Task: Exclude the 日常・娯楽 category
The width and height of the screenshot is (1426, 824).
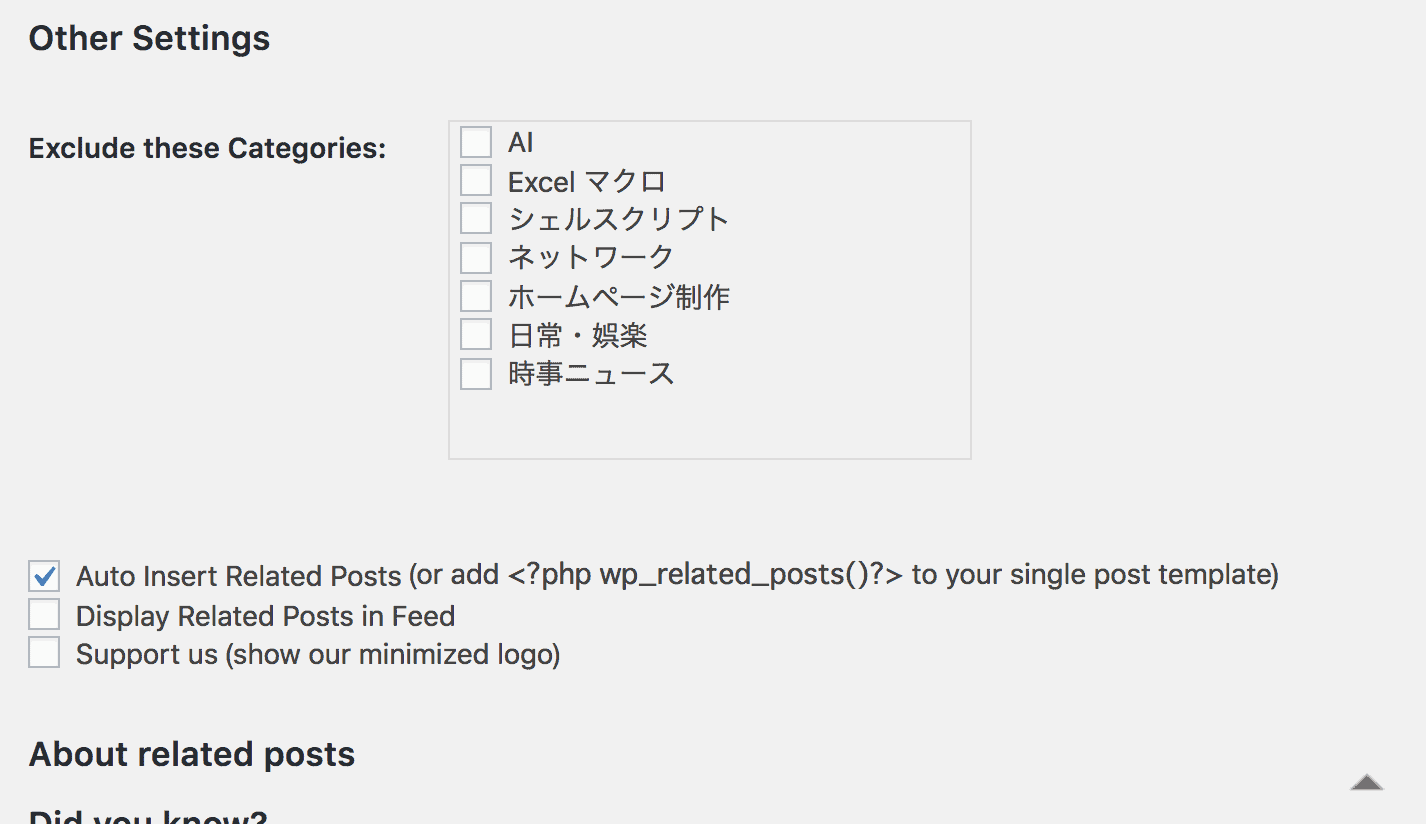Action: pos(476,335)
